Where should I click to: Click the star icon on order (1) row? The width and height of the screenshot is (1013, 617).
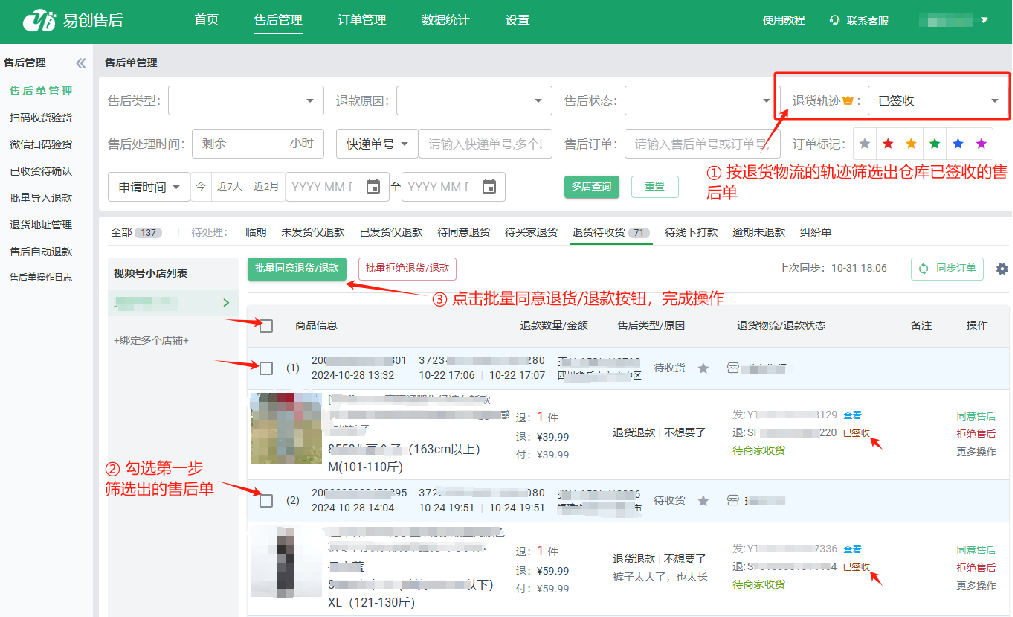click(703, 368)
